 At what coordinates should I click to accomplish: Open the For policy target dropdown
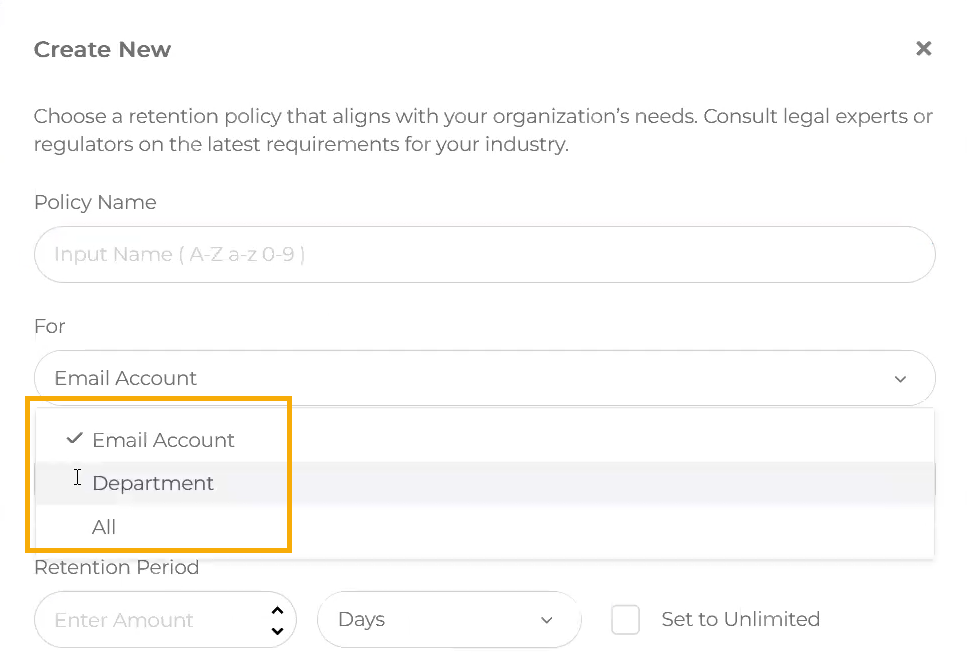[x=485, y=378]
